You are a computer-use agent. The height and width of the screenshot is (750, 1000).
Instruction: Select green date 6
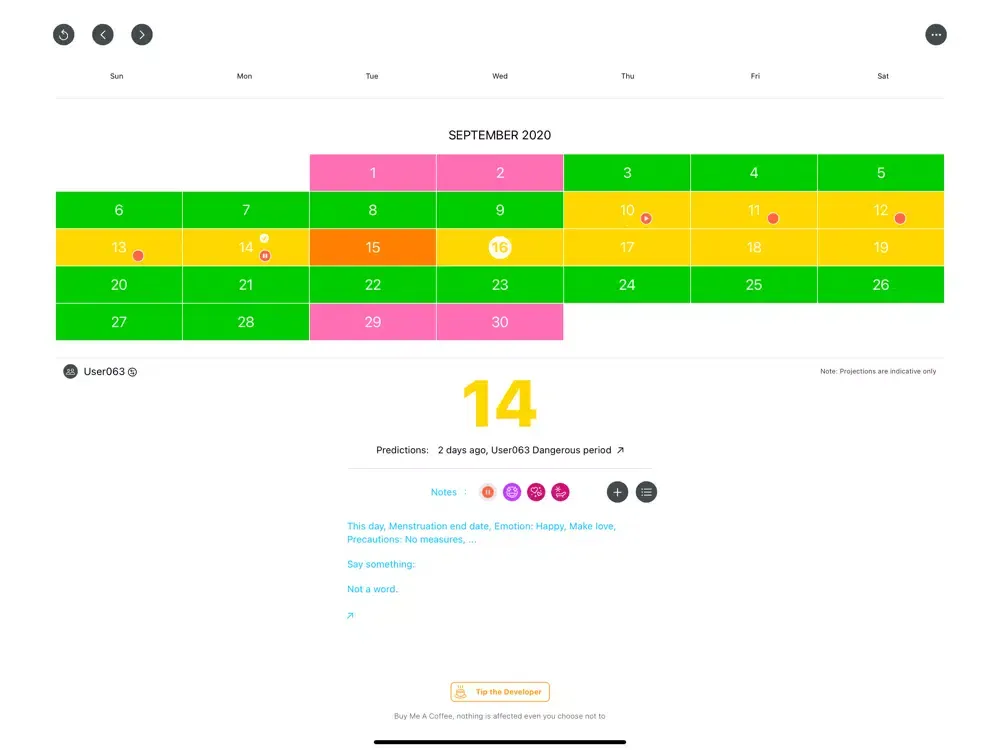tap(119, 210)
